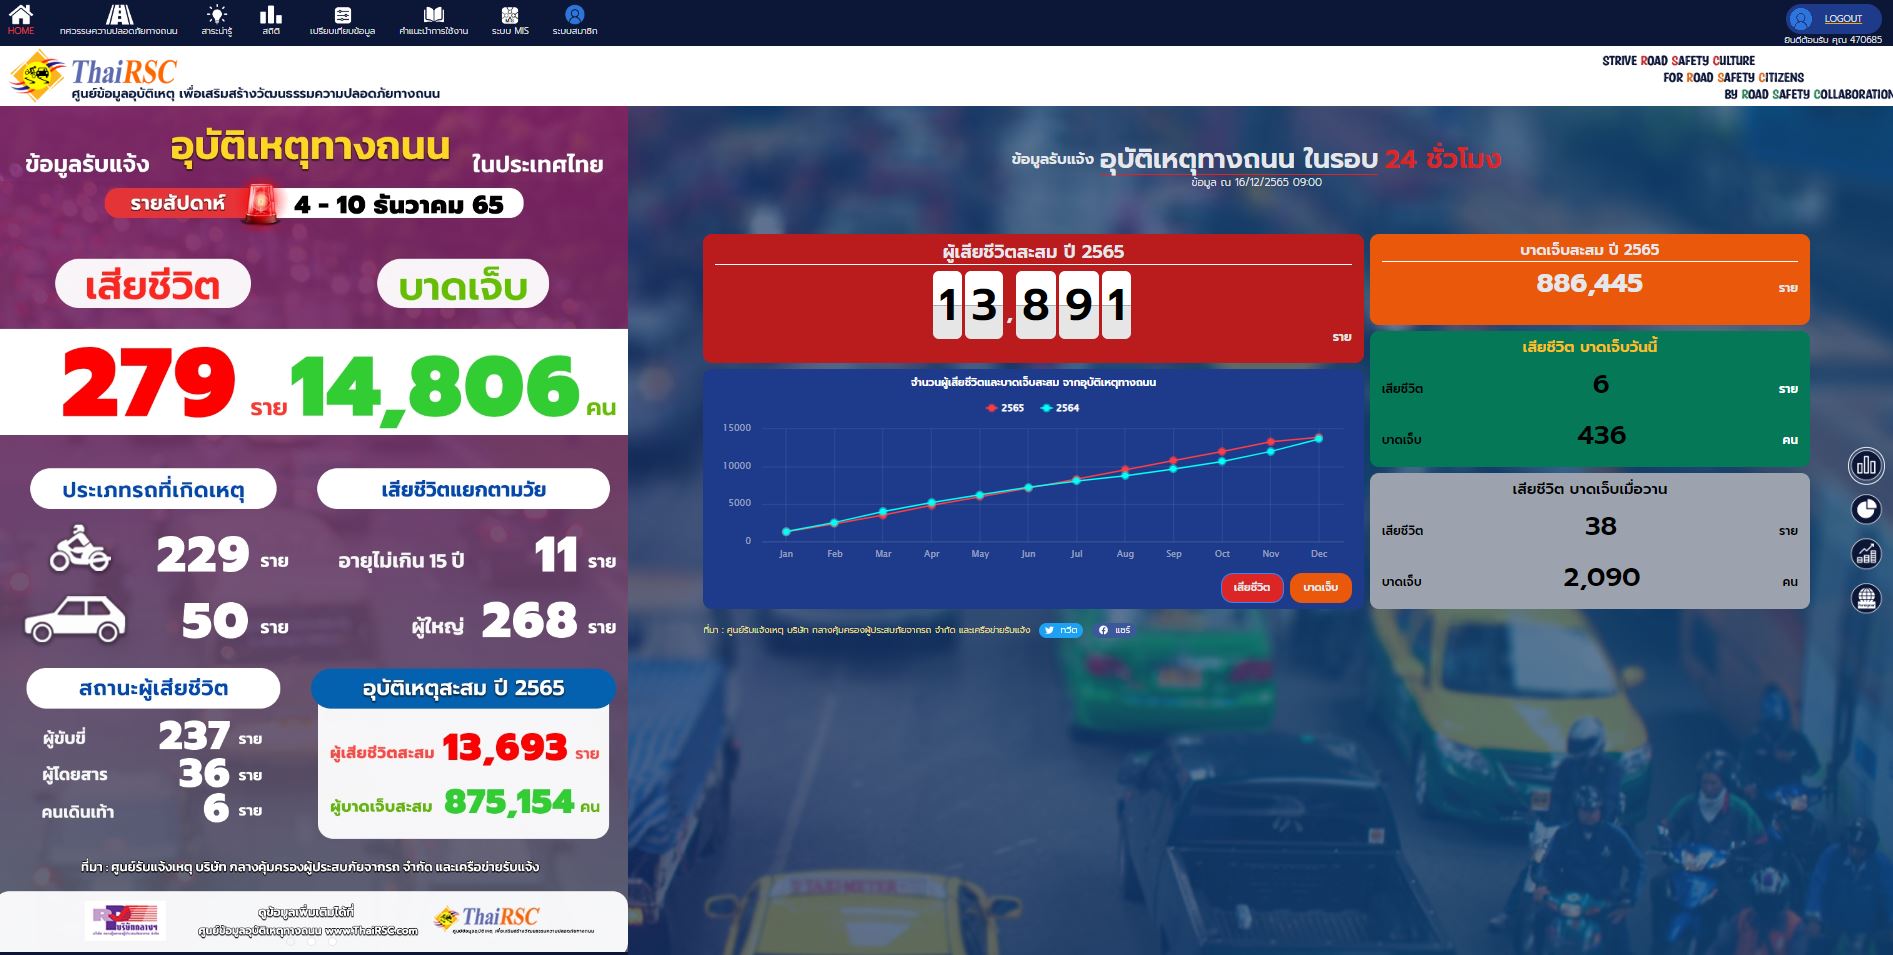Switch chart to orange injuries button
This screenshot has width=1893, height=955.
1320,587
